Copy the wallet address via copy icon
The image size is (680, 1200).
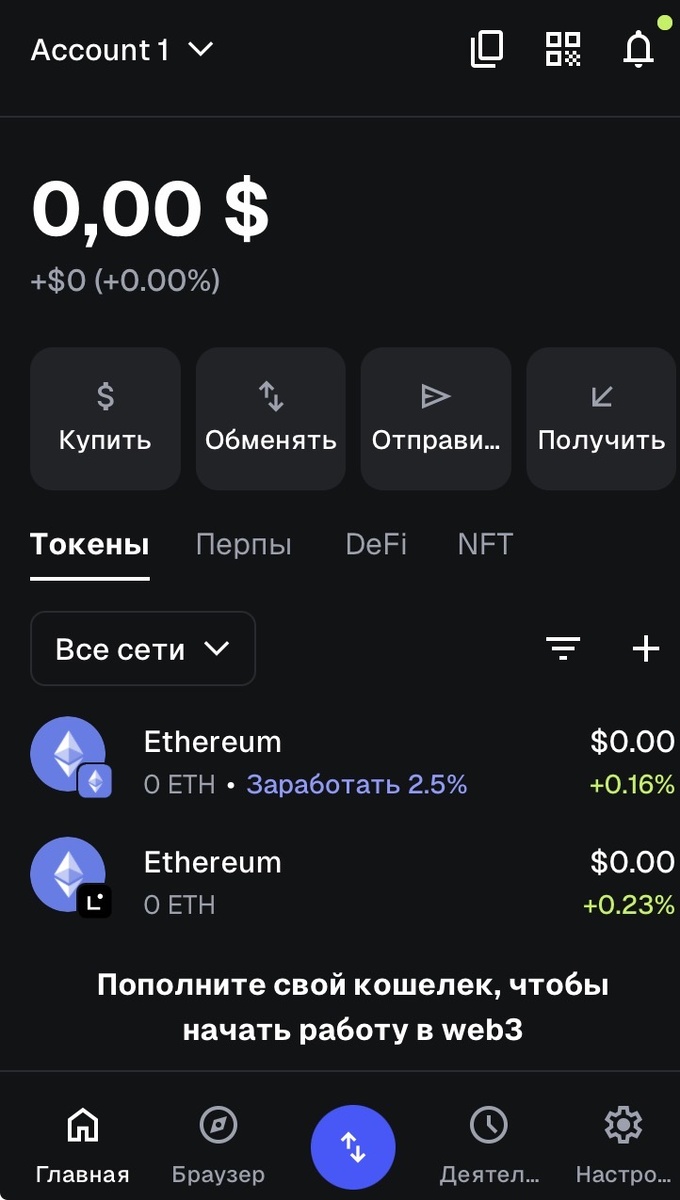pos(487,49)
